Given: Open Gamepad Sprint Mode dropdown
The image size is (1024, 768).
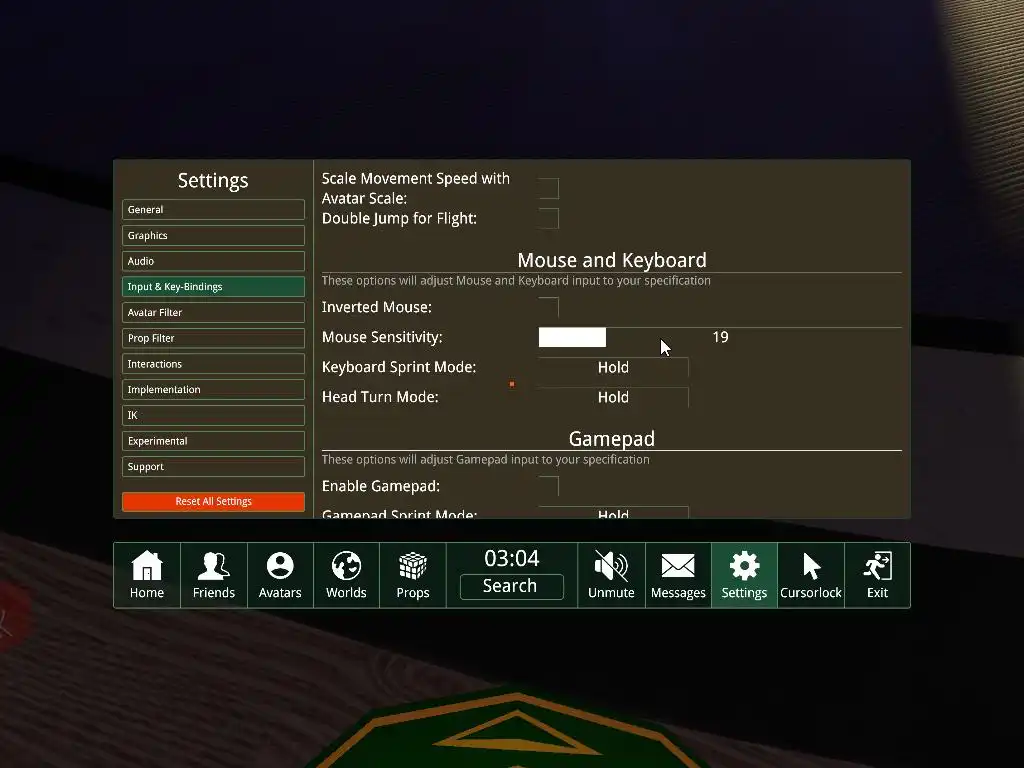Looking at the screenshot, I should point(613,513).
